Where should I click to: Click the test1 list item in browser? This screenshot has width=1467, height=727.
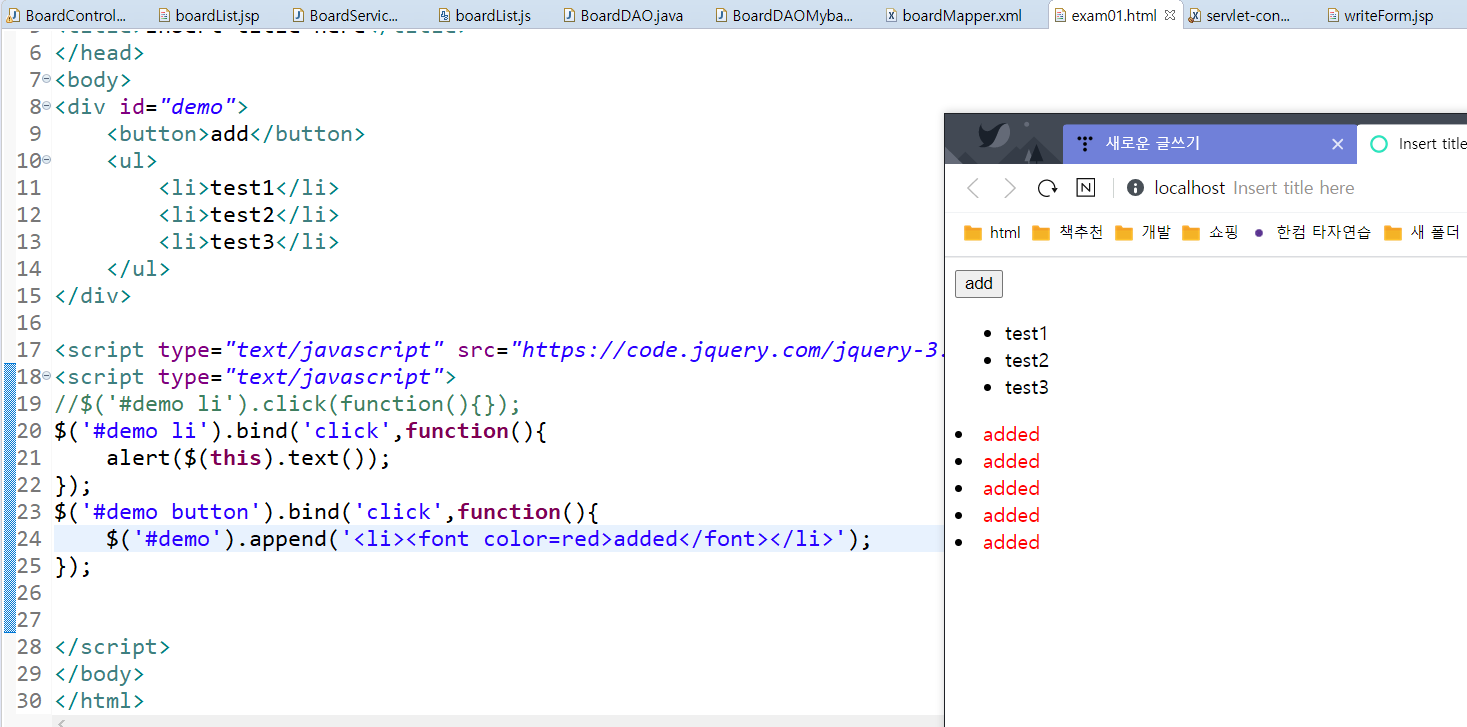pyautogui.click(x=1026, y=333)
